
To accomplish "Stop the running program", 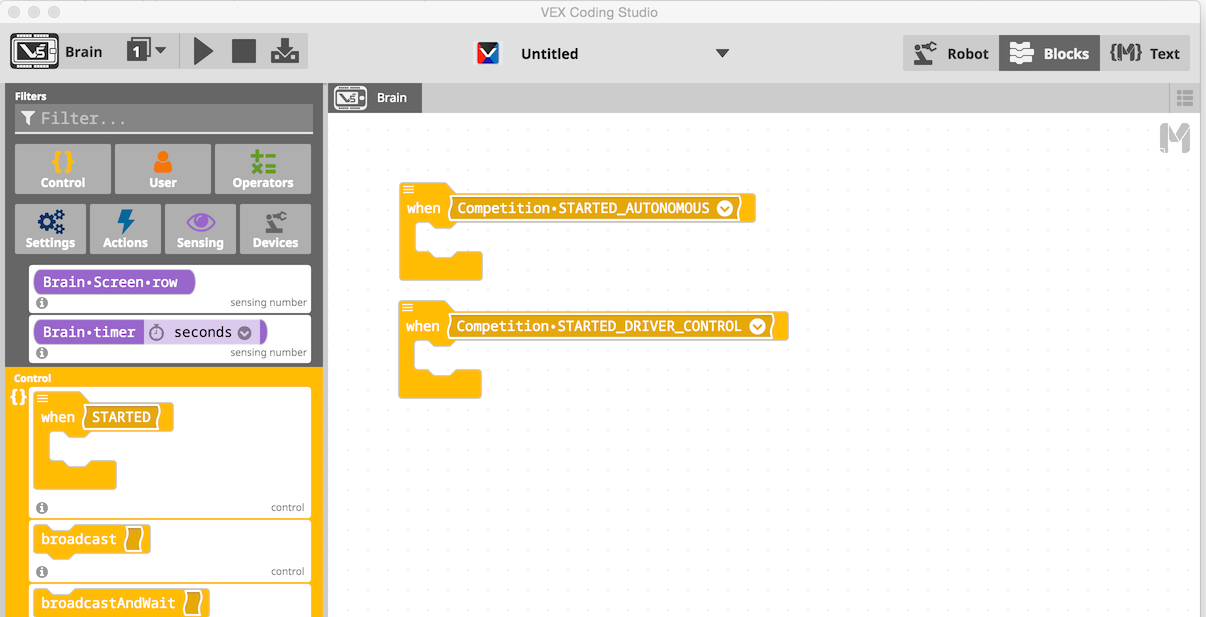I will tap(244, 51).
